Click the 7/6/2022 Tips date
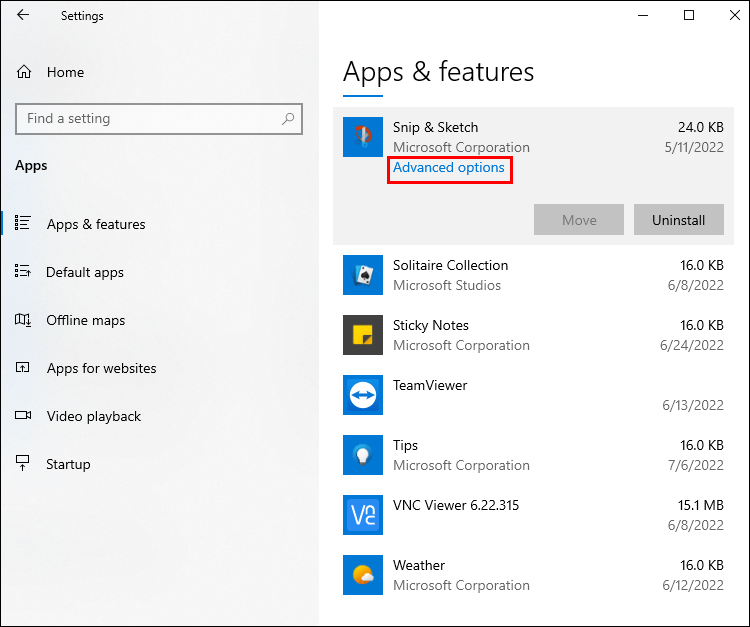 [695, 465]
